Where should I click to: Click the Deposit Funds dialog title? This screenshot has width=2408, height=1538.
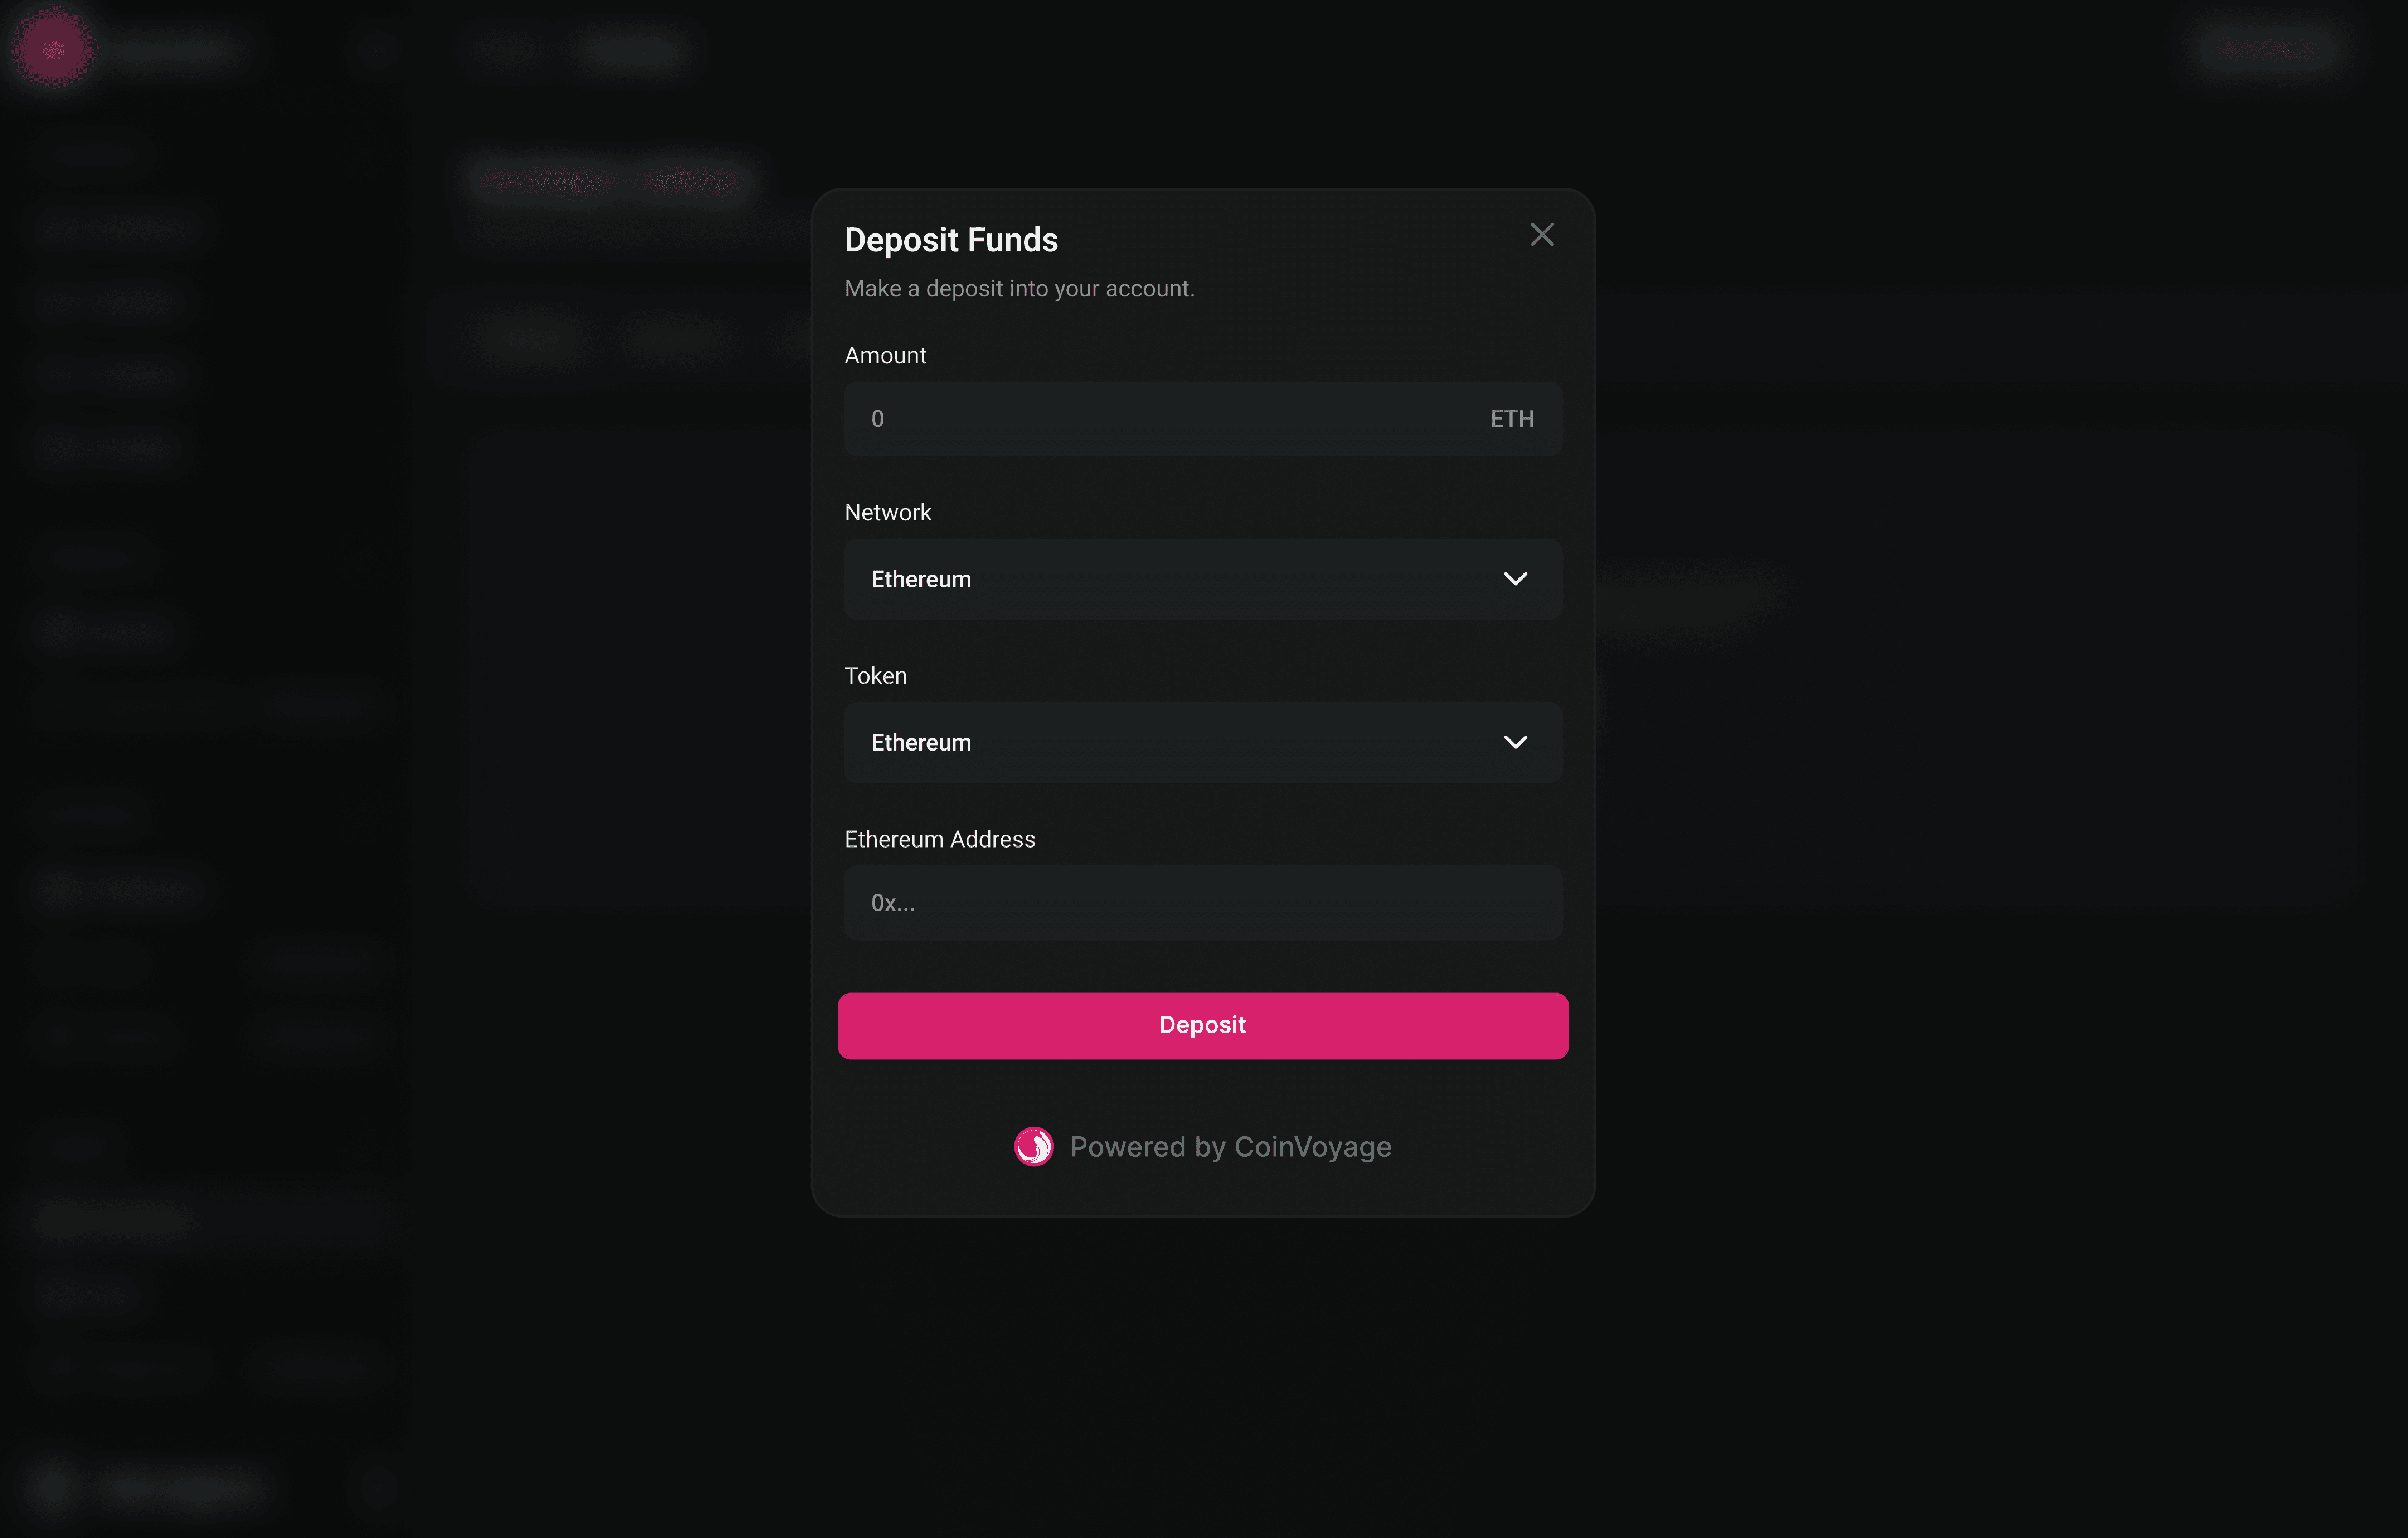[x=951, y=240]
